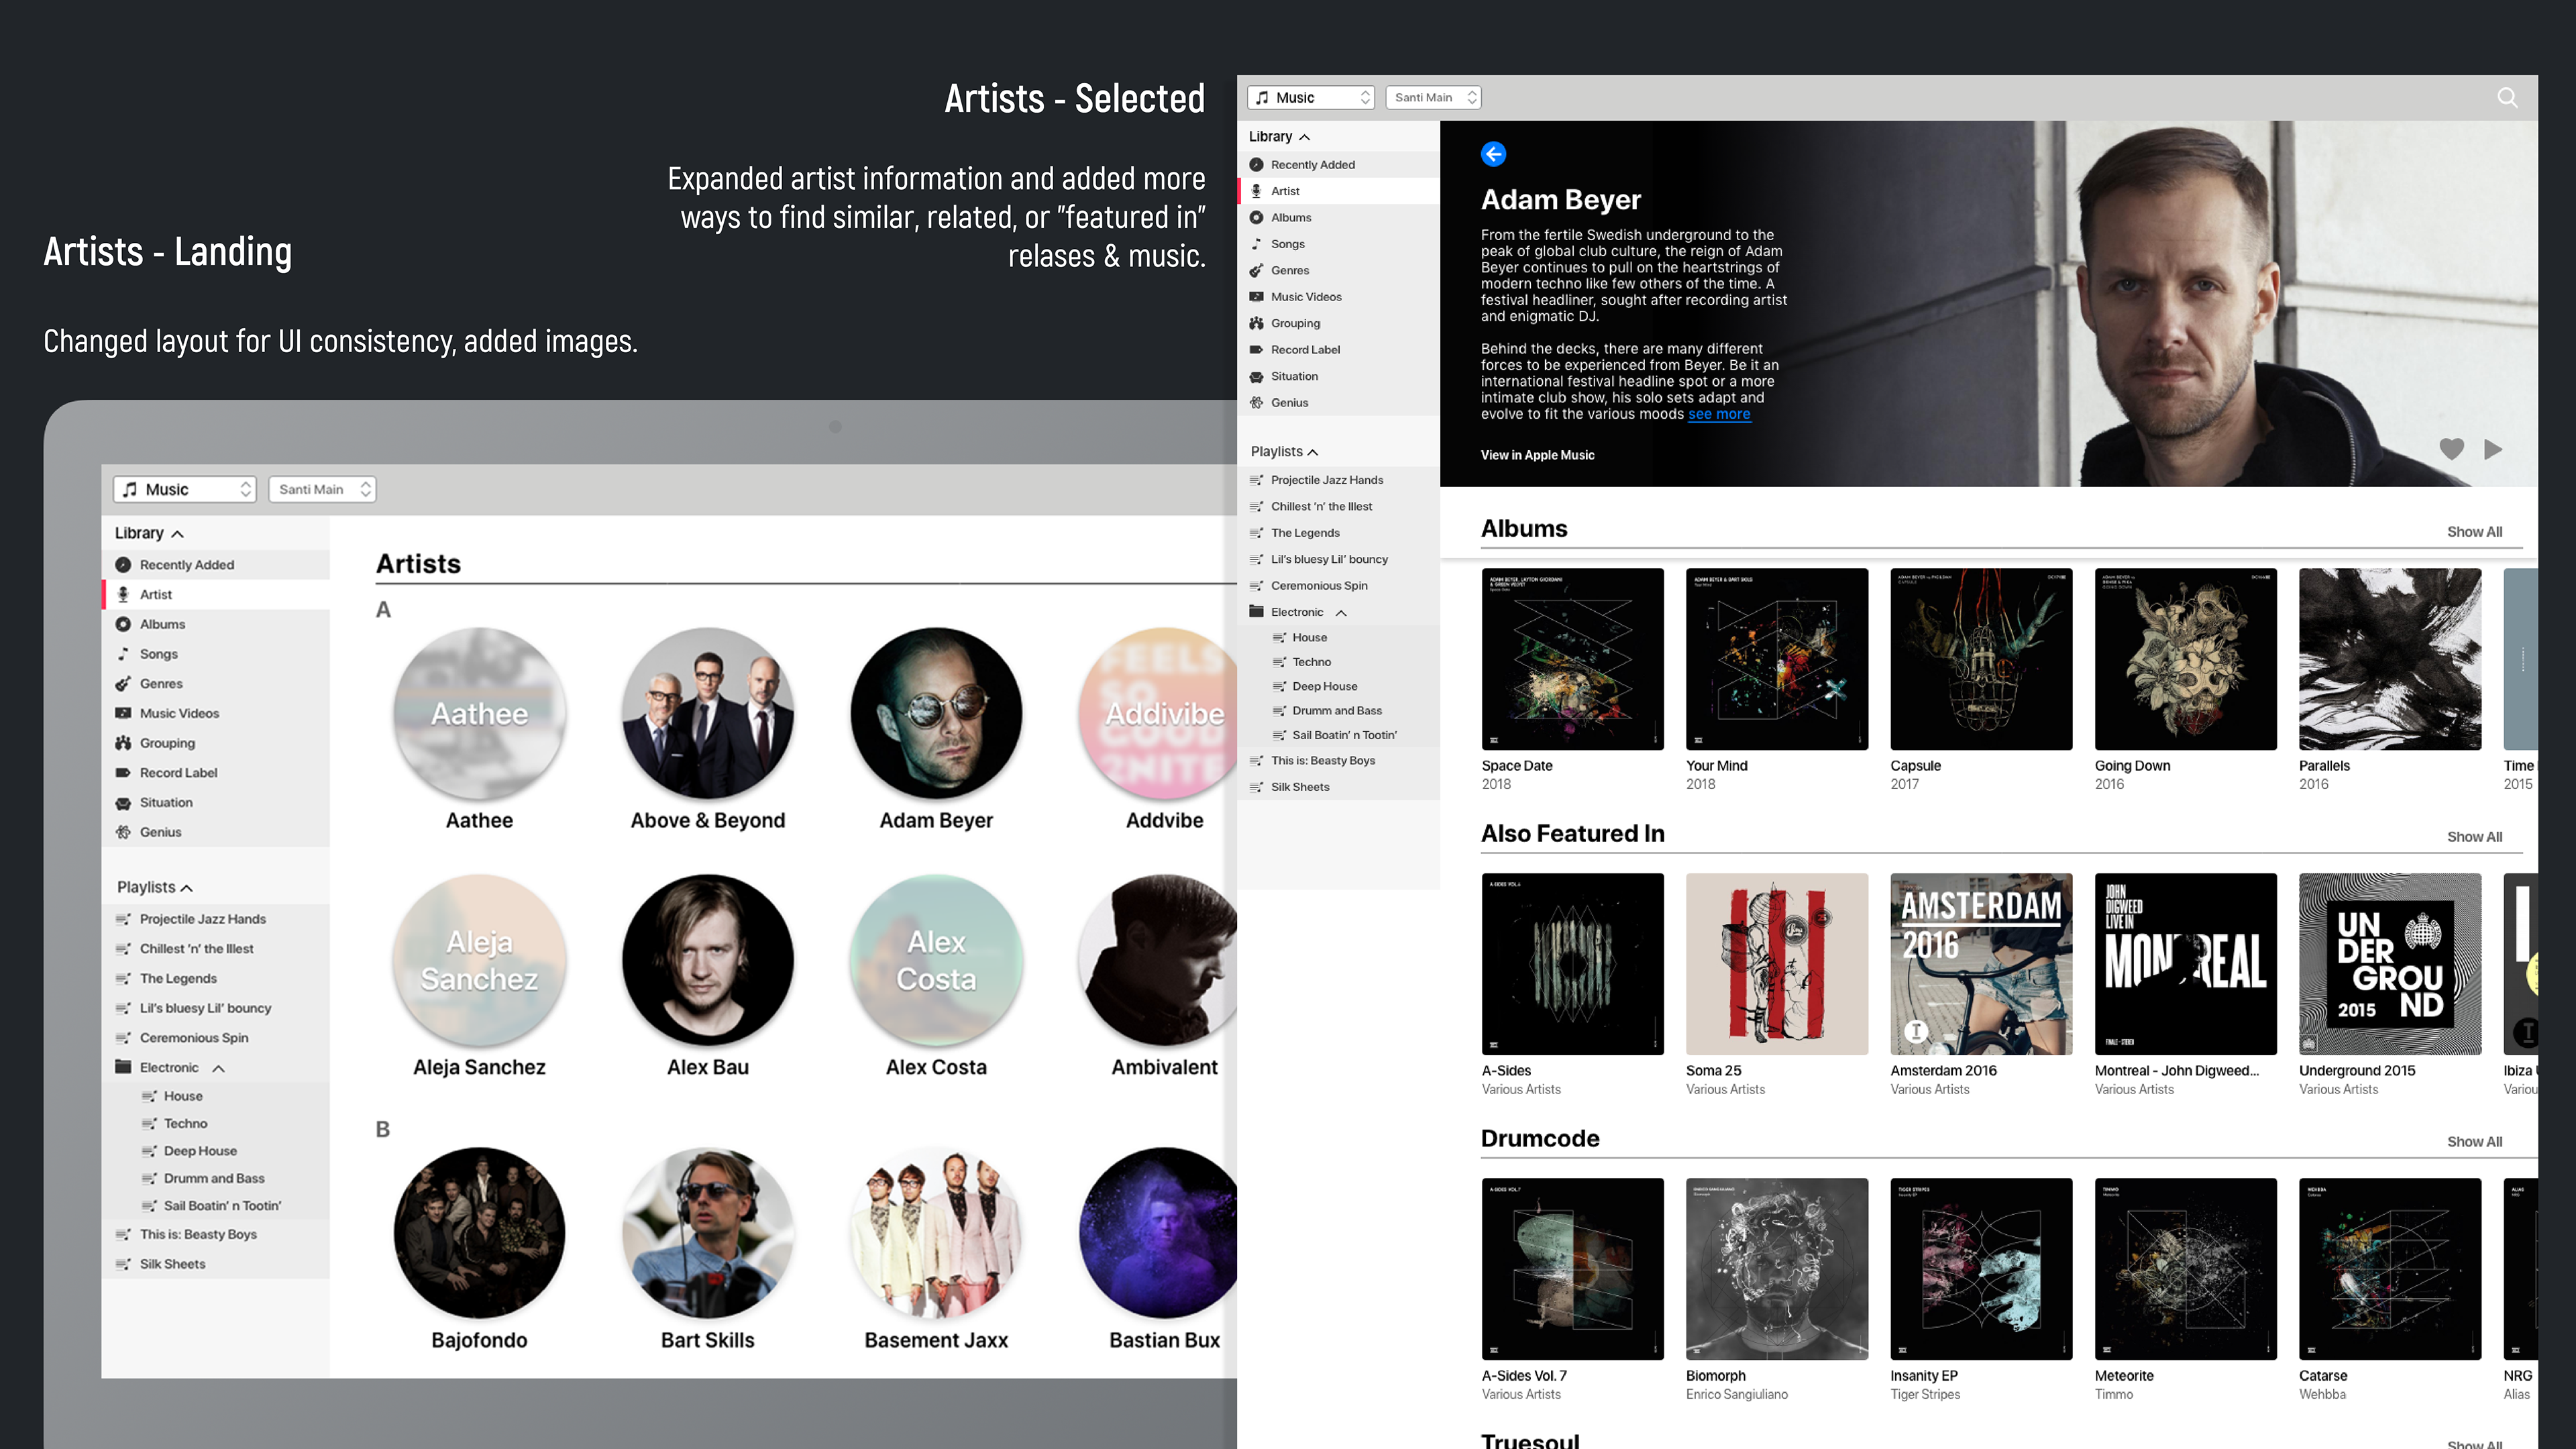Collapse the Library section in the right sidebar
The width and height of the screenshot is (2576, 1449).
(x=1304, y=137)
